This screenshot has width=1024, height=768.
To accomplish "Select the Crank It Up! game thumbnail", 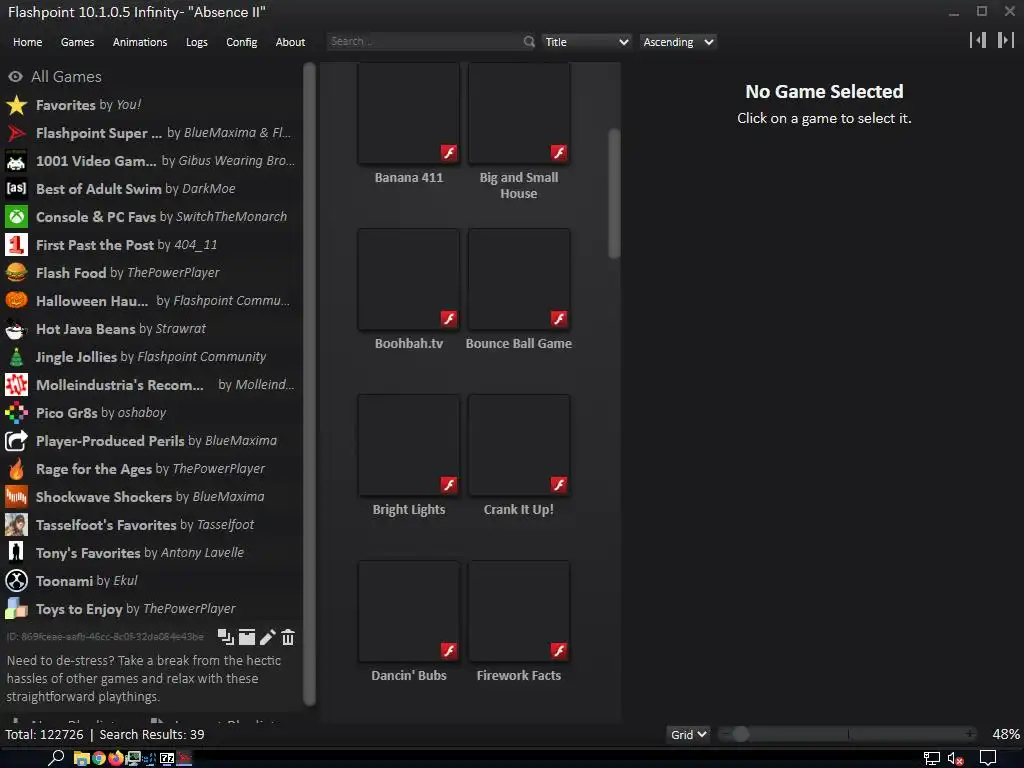I will tap(519, 445).
